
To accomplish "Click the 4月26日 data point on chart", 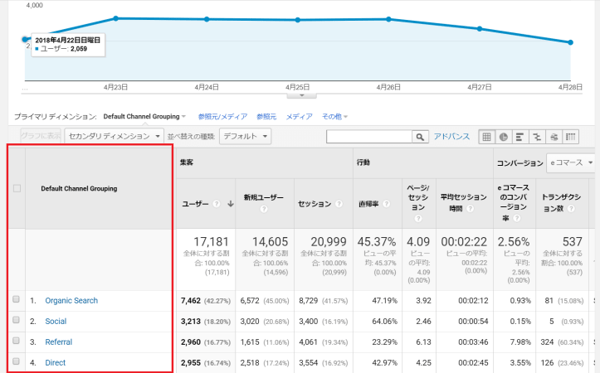I will point(388,19).
